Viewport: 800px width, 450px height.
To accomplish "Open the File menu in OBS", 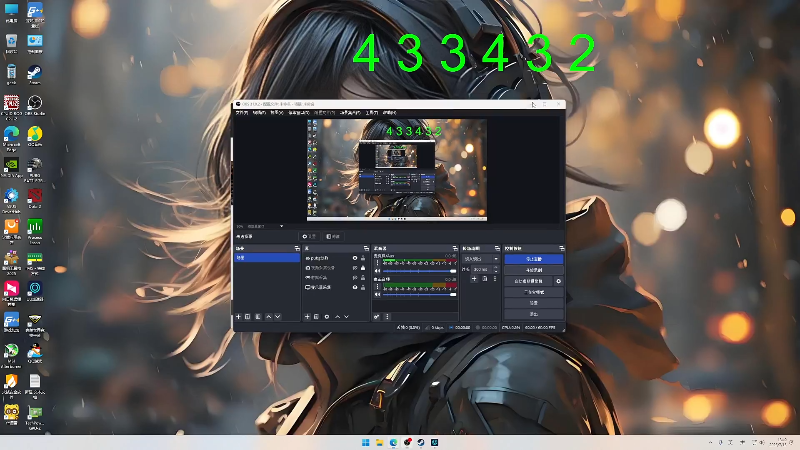I will point(242,113).
